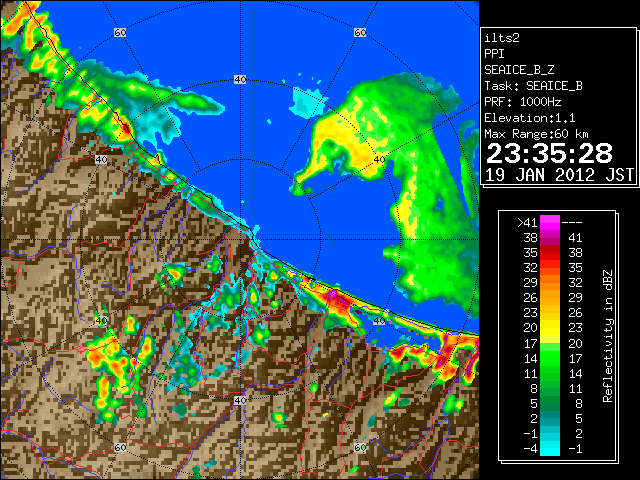Pick the cyan lowest-value legend swatch
Screen dimensions: 640x480
(x=550, y=449)
